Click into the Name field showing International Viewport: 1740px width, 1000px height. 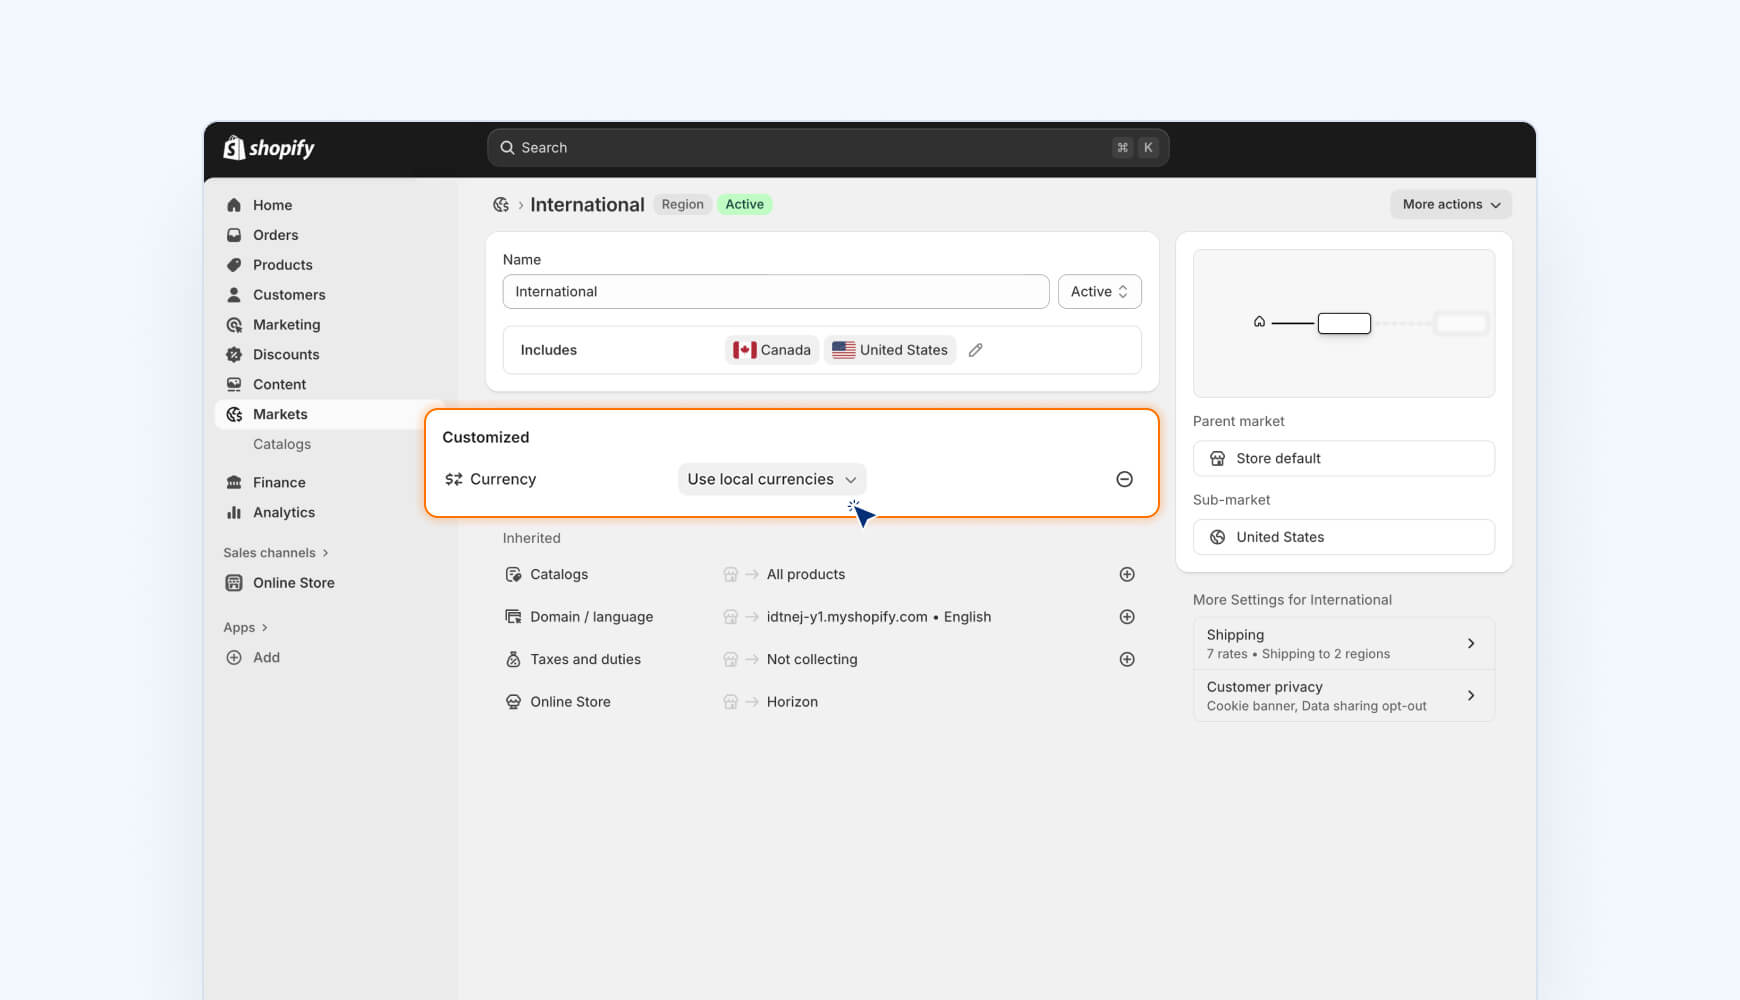(x=776, y=291)
